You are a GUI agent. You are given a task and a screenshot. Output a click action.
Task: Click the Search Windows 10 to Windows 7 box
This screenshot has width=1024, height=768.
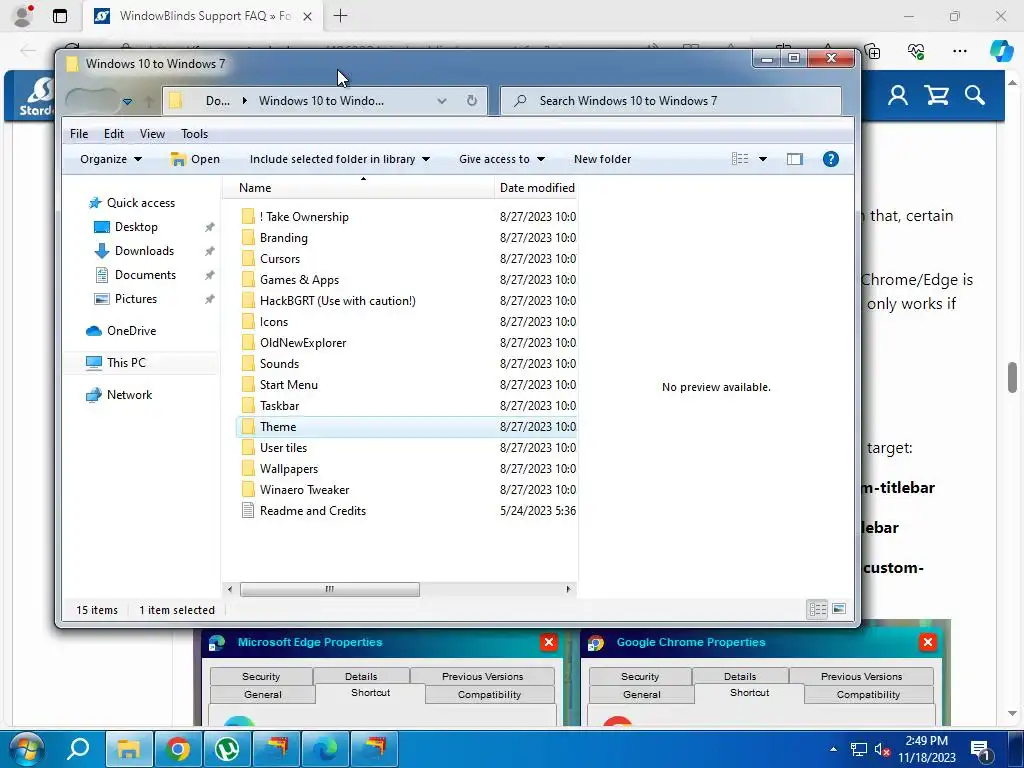click(x=671, y=101)
